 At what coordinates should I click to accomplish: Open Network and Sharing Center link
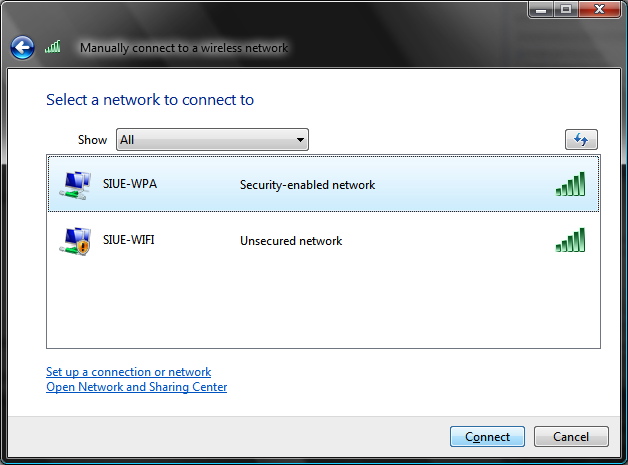pos(136,387)
